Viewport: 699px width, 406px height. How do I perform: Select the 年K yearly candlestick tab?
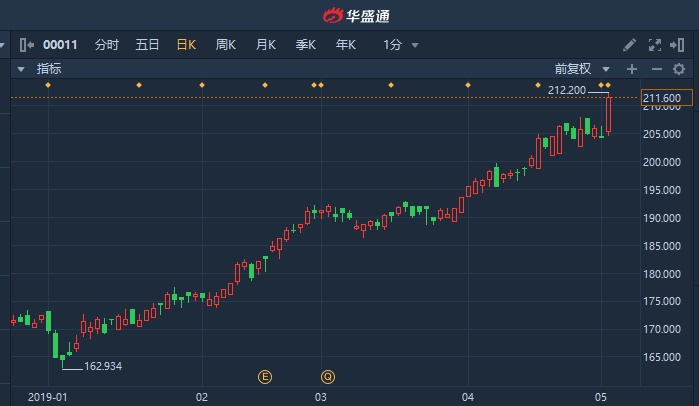[x=346, y=45]
